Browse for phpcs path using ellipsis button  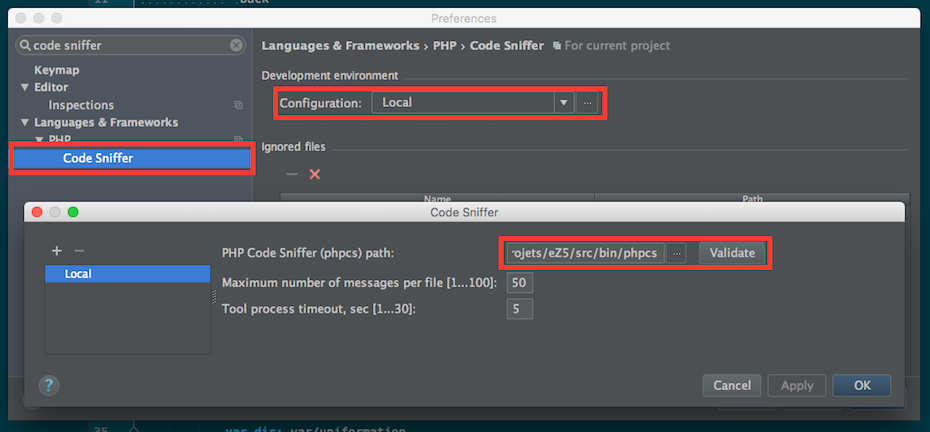677,253
